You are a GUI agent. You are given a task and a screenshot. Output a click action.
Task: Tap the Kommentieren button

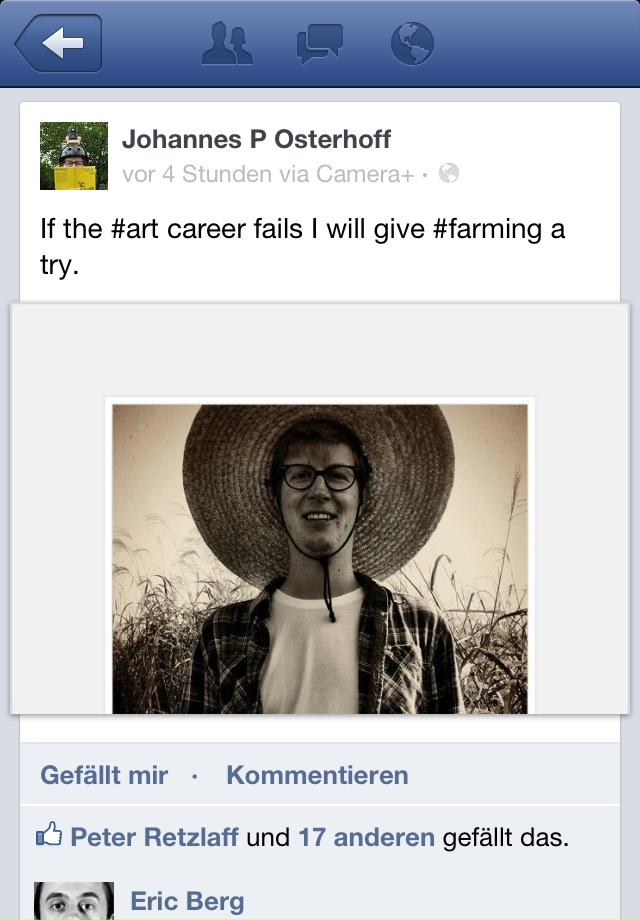(317, 775)
